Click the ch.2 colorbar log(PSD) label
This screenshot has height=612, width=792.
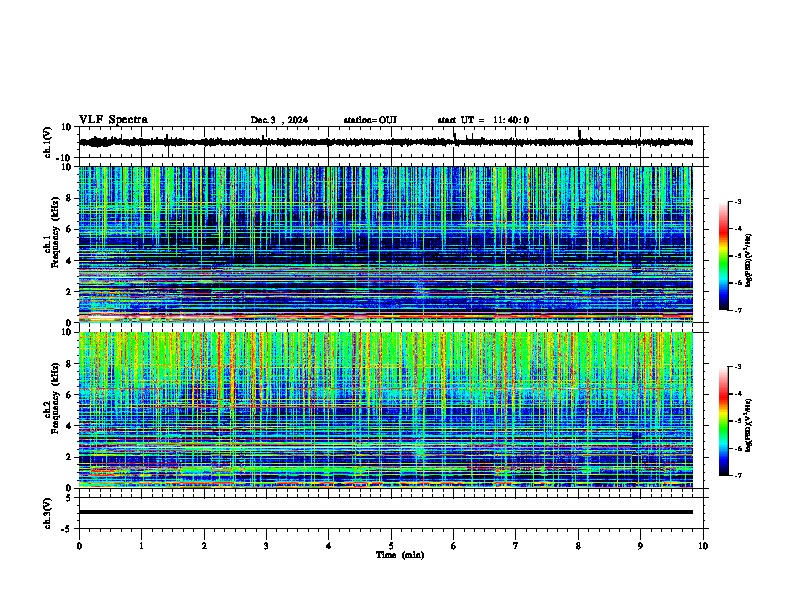(749, 425)
